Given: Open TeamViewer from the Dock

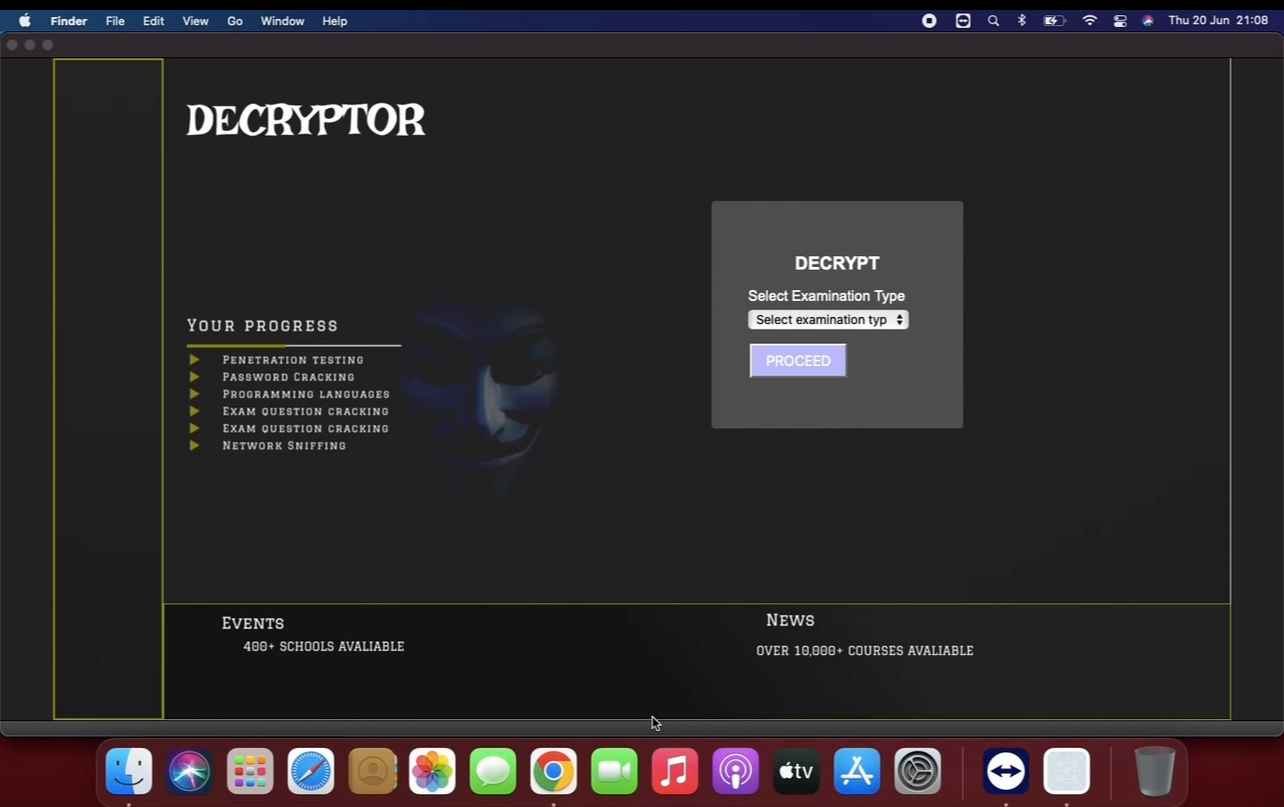Looking at the screenshot, I should tap(1005, 772).
